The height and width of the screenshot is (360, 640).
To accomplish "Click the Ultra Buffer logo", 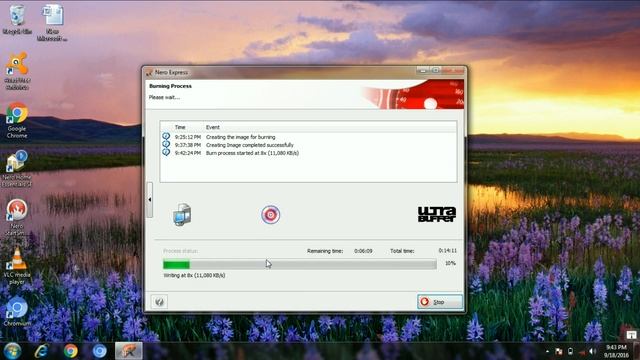I will tap(437, 214).
